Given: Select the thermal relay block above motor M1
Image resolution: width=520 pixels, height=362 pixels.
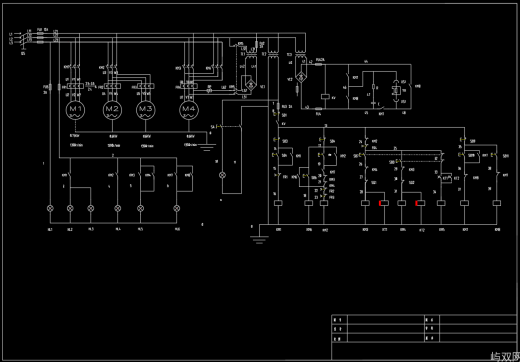Looking at the screenshot, I should 75,86.
